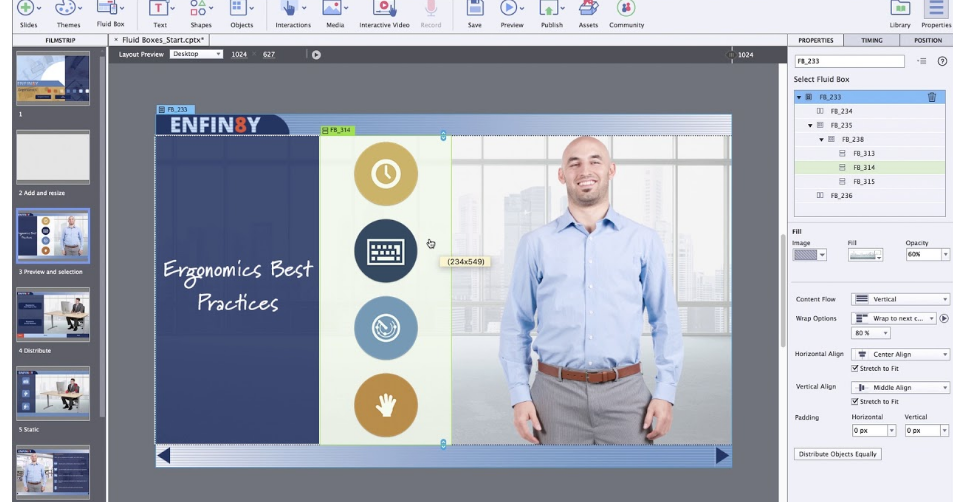The height and width of the screenshot is (502, 953).
Task: Click the left navigation arrow on slide
Action: pos(163,456)
